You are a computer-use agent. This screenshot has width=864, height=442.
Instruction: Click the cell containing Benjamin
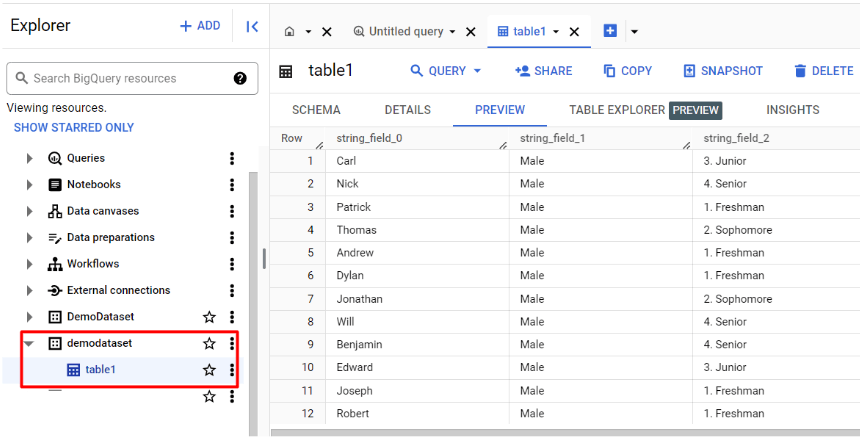coord(417,344)
